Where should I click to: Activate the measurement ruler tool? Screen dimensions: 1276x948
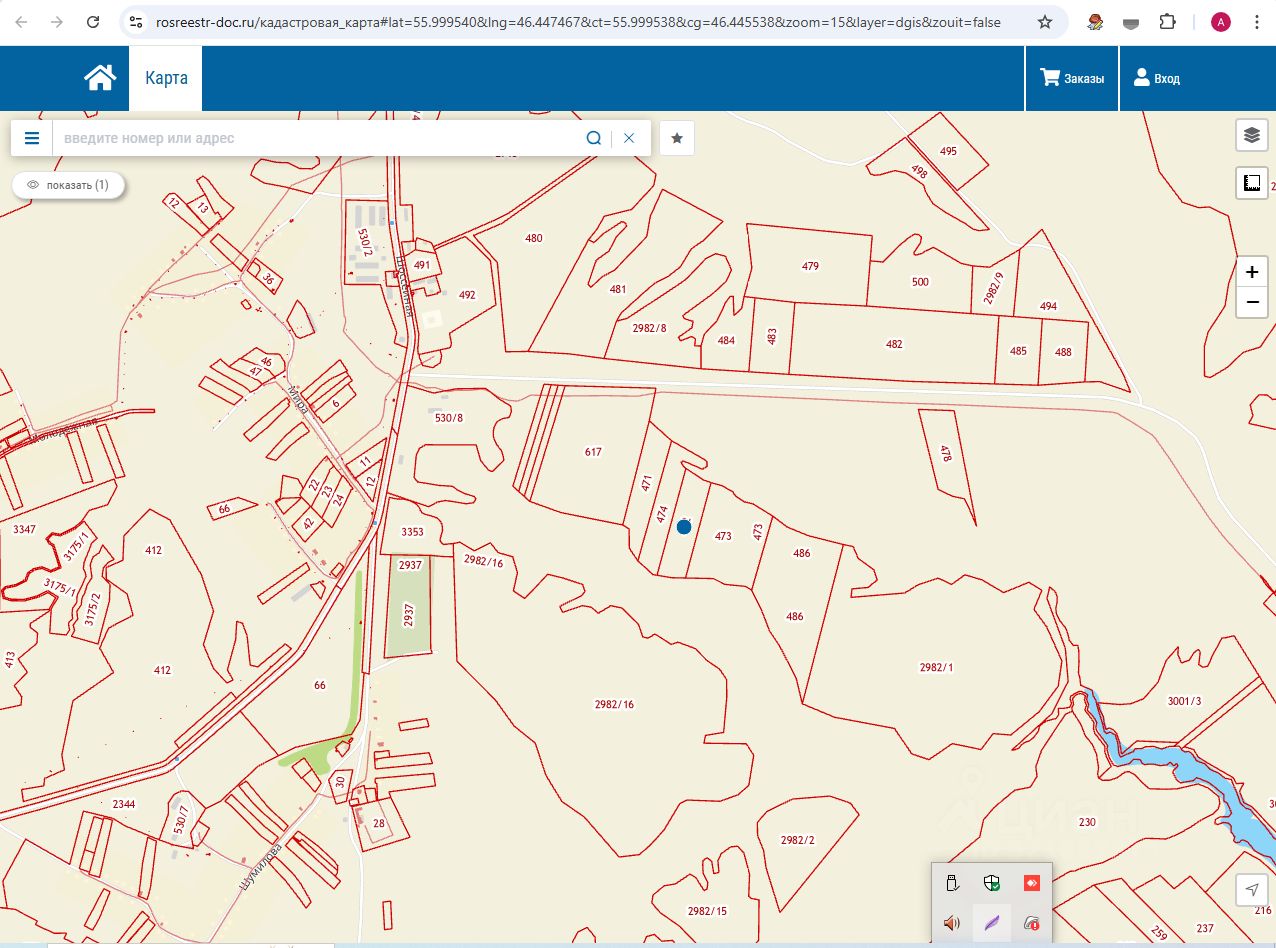pyautogui.click(x=1251, y=183)
